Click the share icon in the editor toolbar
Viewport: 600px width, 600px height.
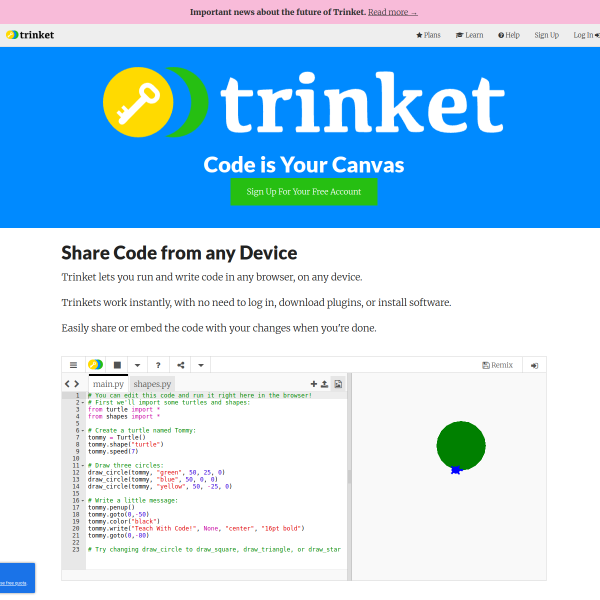click(x=181, y=365)
